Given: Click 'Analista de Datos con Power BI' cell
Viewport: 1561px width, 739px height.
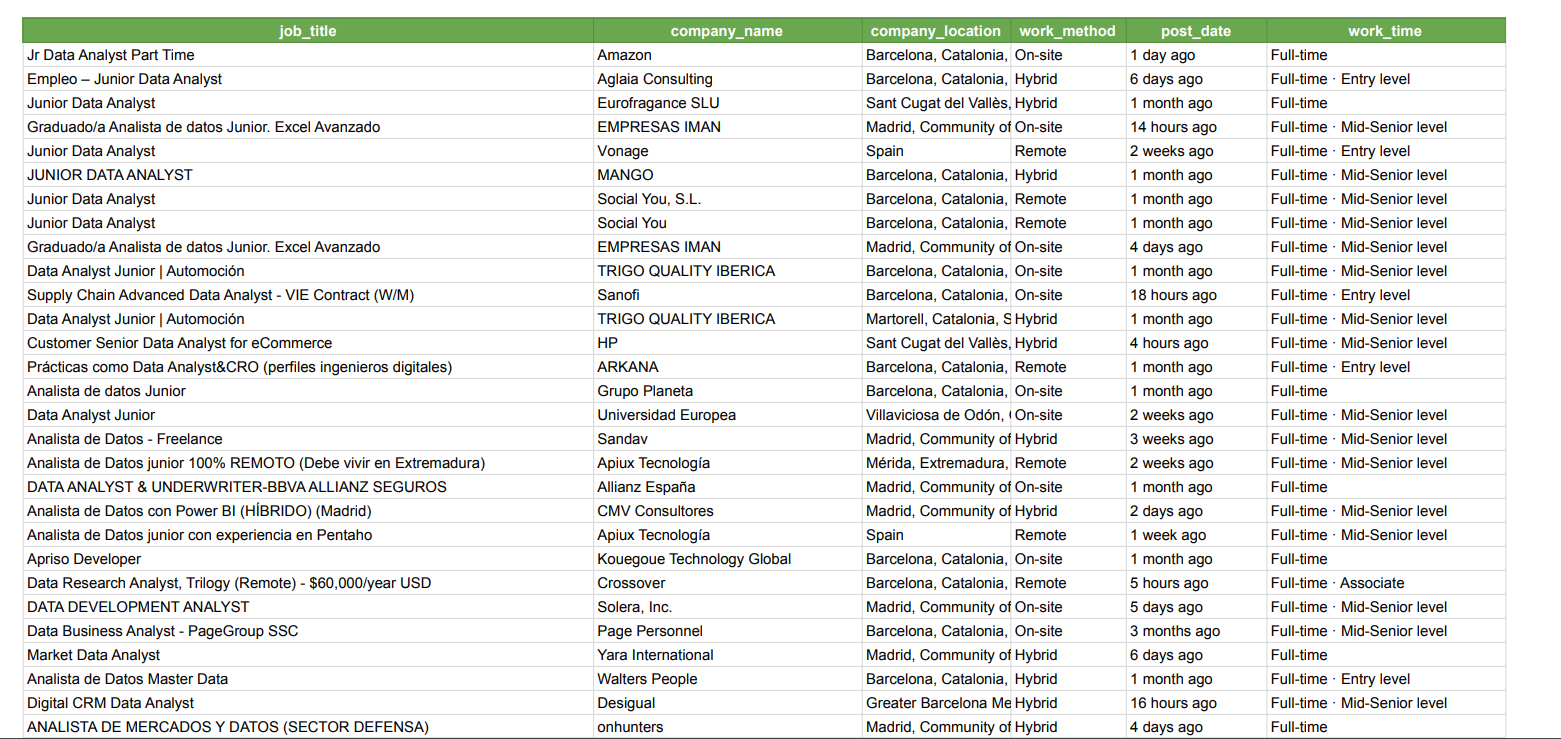Looking at the screenshot, I should [308, 511].
